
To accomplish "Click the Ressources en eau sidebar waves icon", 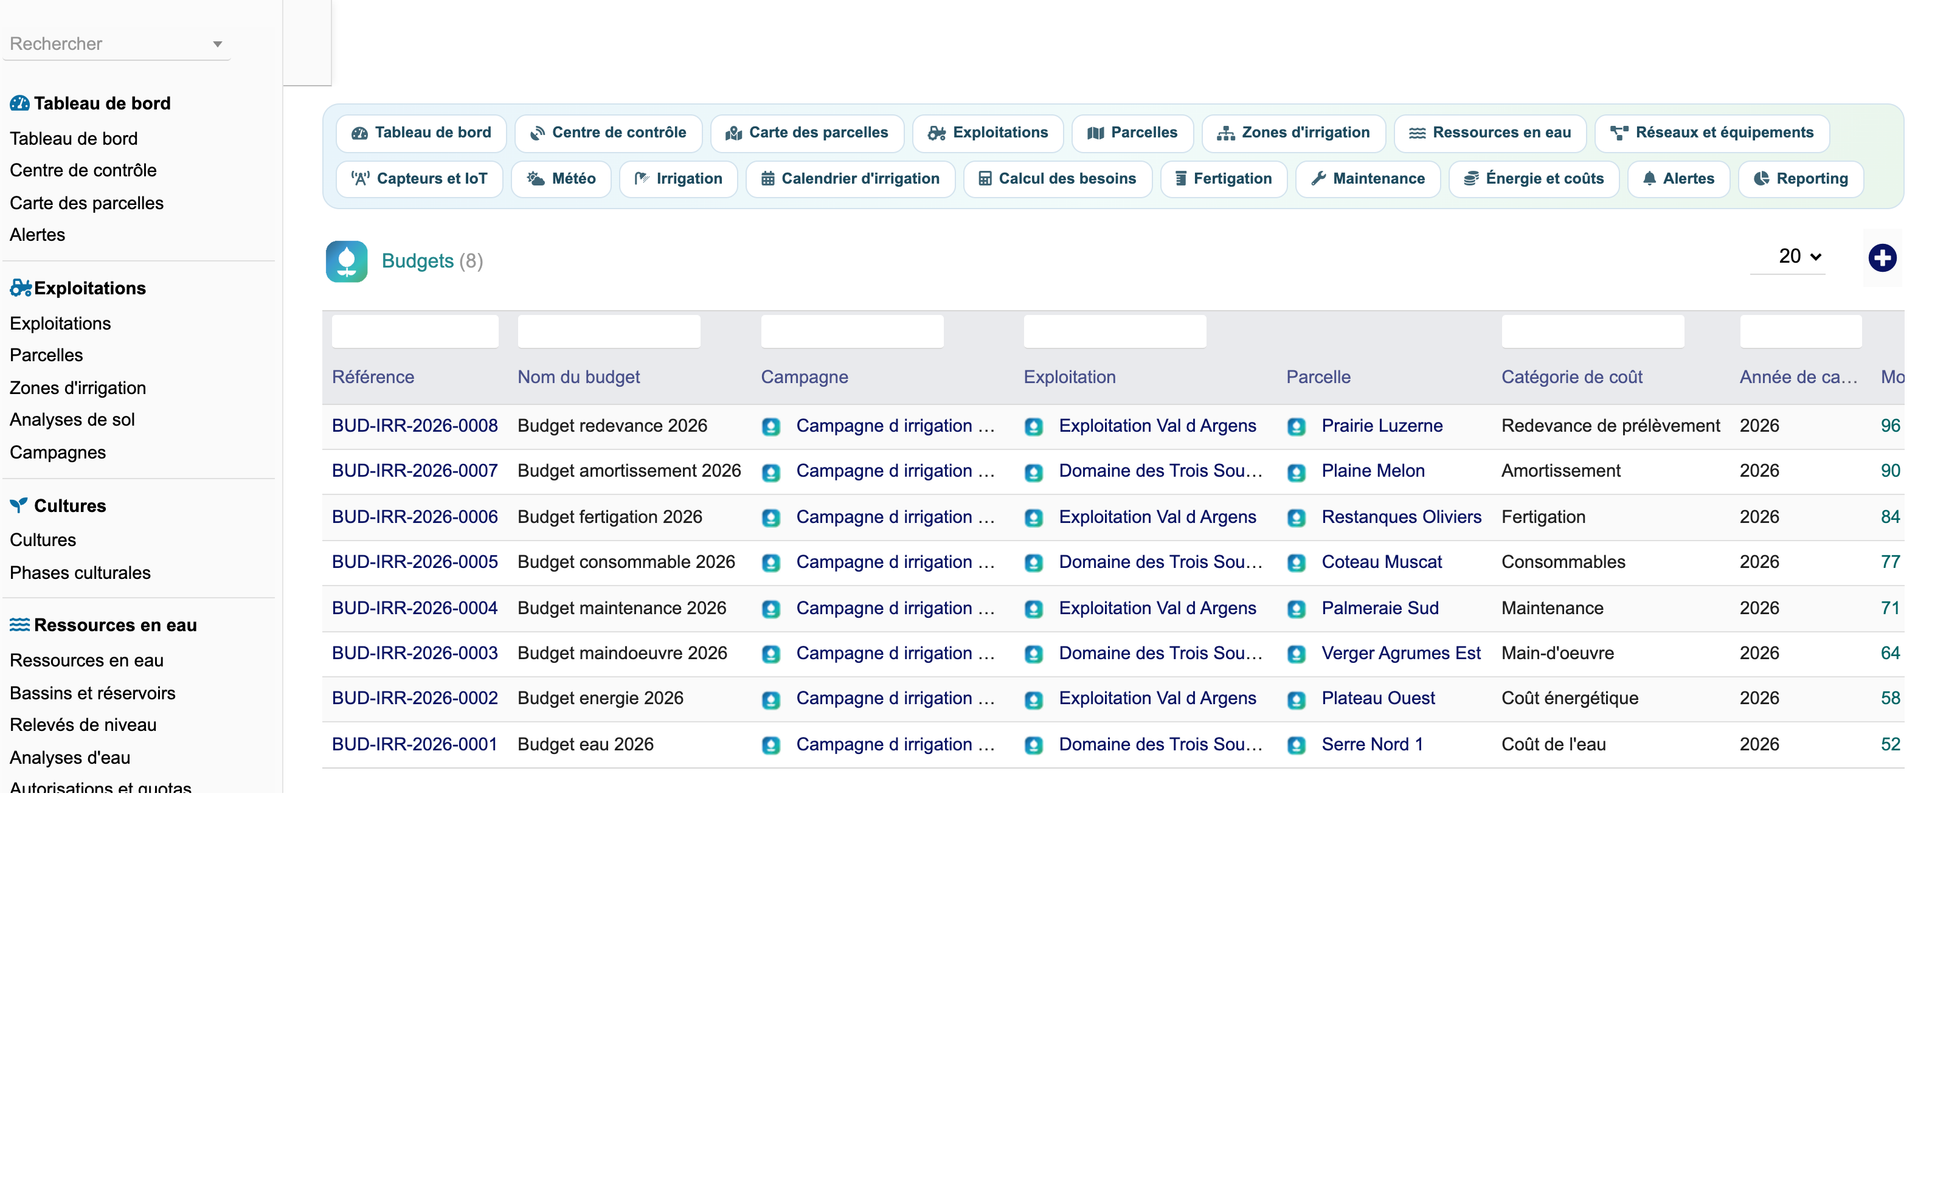I will point(19,625).
